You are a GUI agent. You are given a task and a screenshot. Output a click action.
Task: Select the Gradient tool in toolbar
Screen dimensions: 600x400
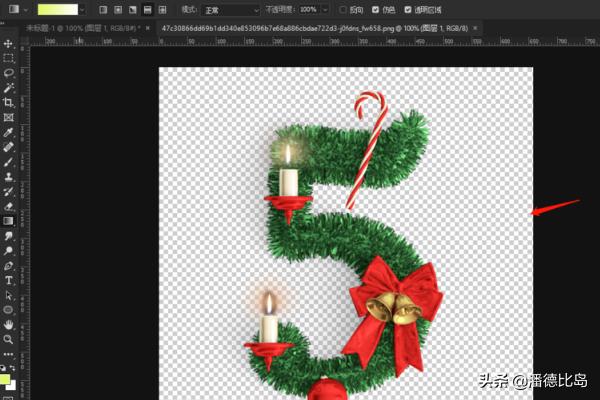pyautogui.click(x=9, y=220)
